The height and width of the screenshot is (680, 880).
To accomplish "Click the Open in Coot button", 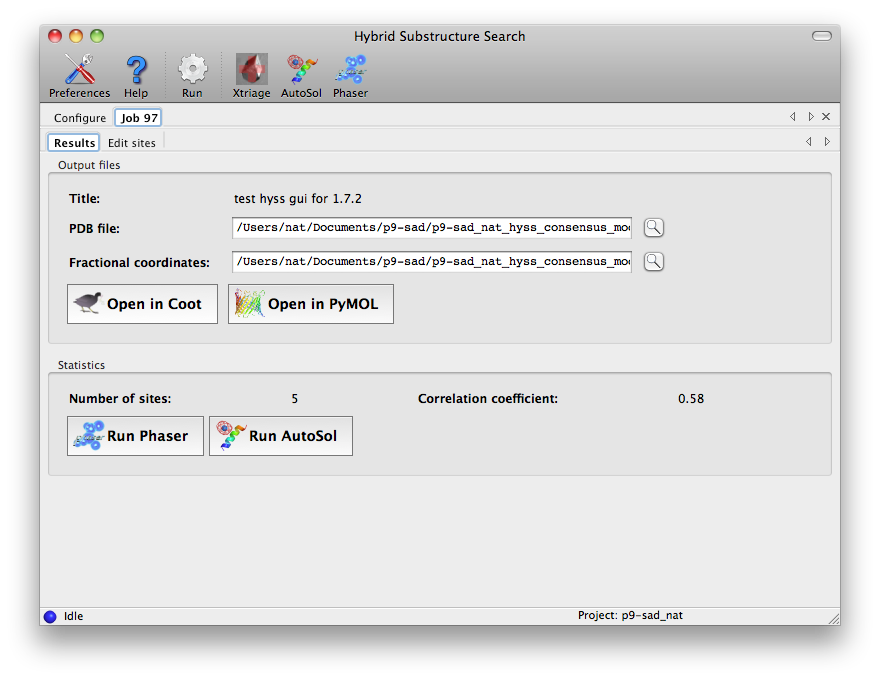I will (x=142, y=304).
